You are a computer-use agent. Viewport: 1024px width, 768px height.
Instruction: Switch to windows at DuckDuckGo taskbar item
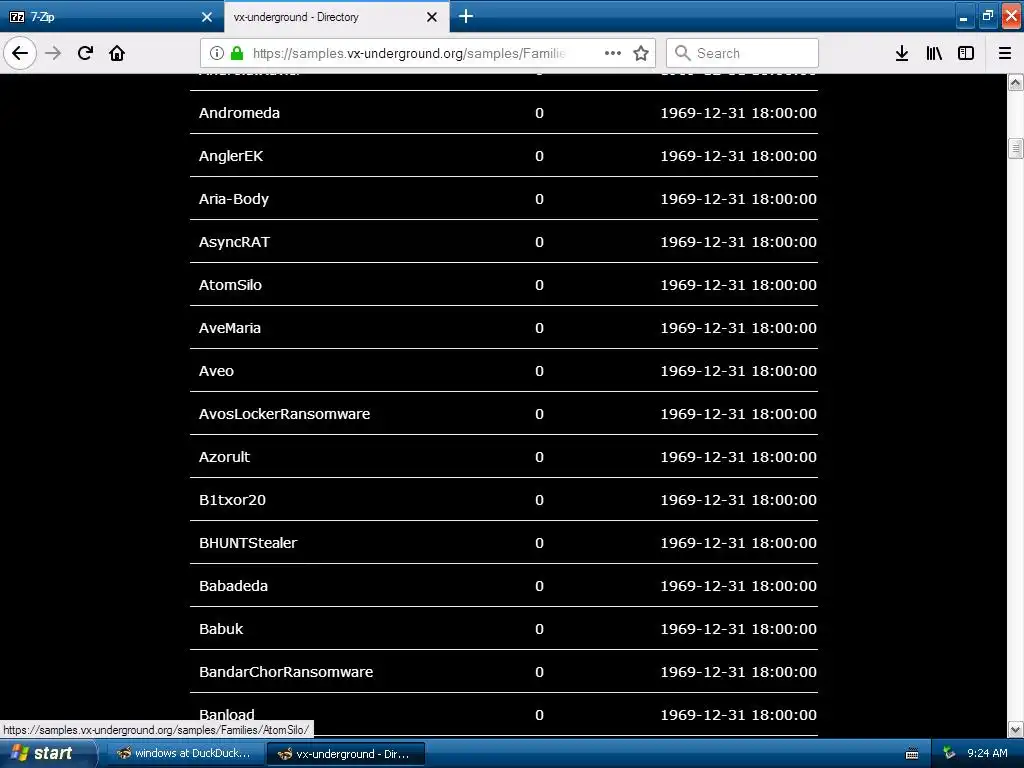point(184,754)
